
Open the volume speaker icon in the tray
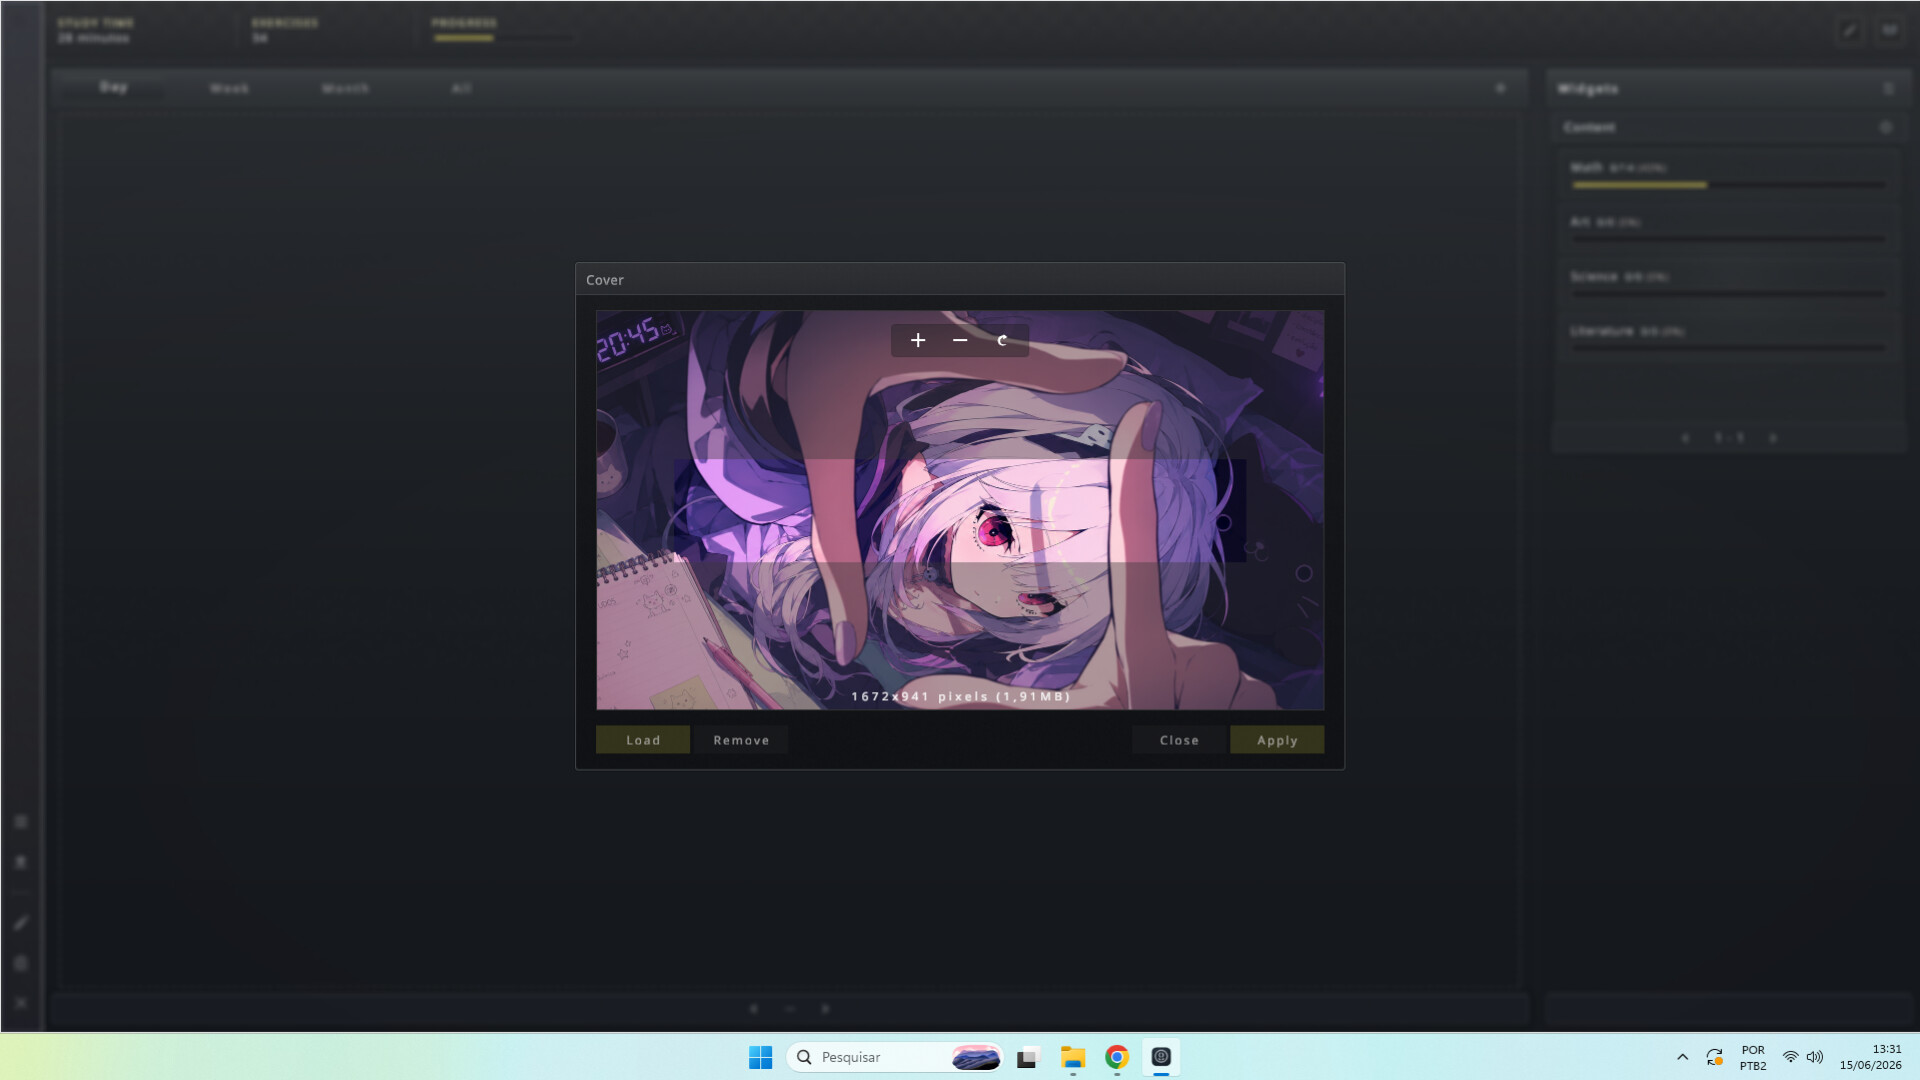1815,1057
